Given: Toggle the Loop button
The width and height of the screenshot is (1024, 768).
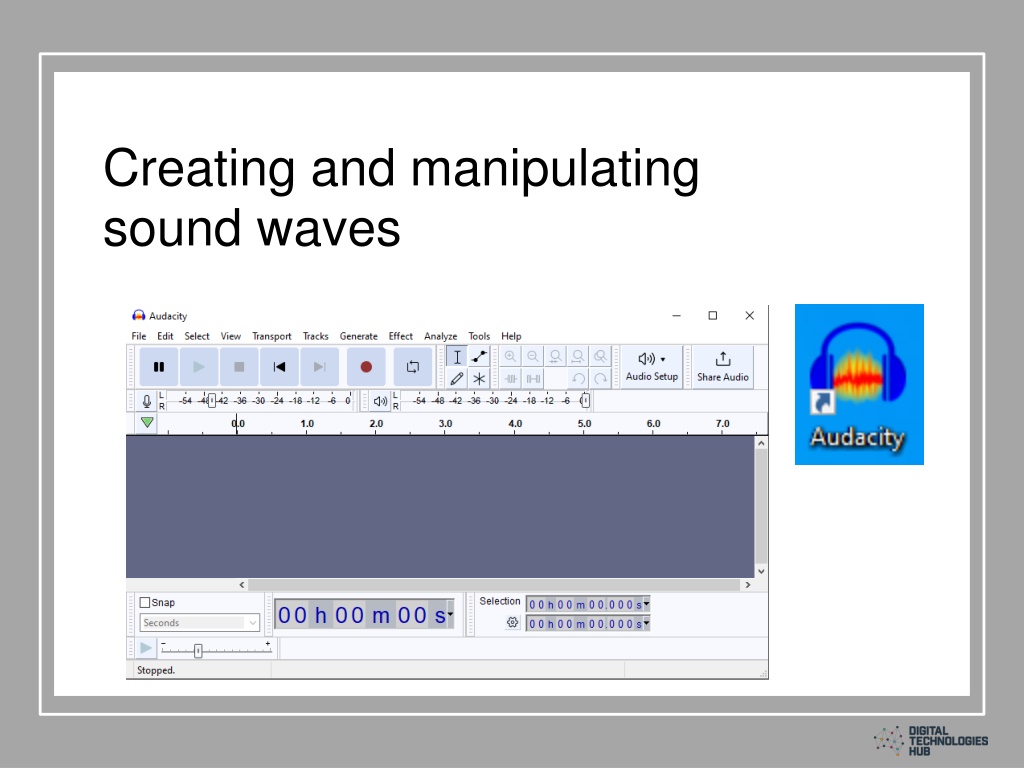Looking at the screenshot, I should click(413, 367).
